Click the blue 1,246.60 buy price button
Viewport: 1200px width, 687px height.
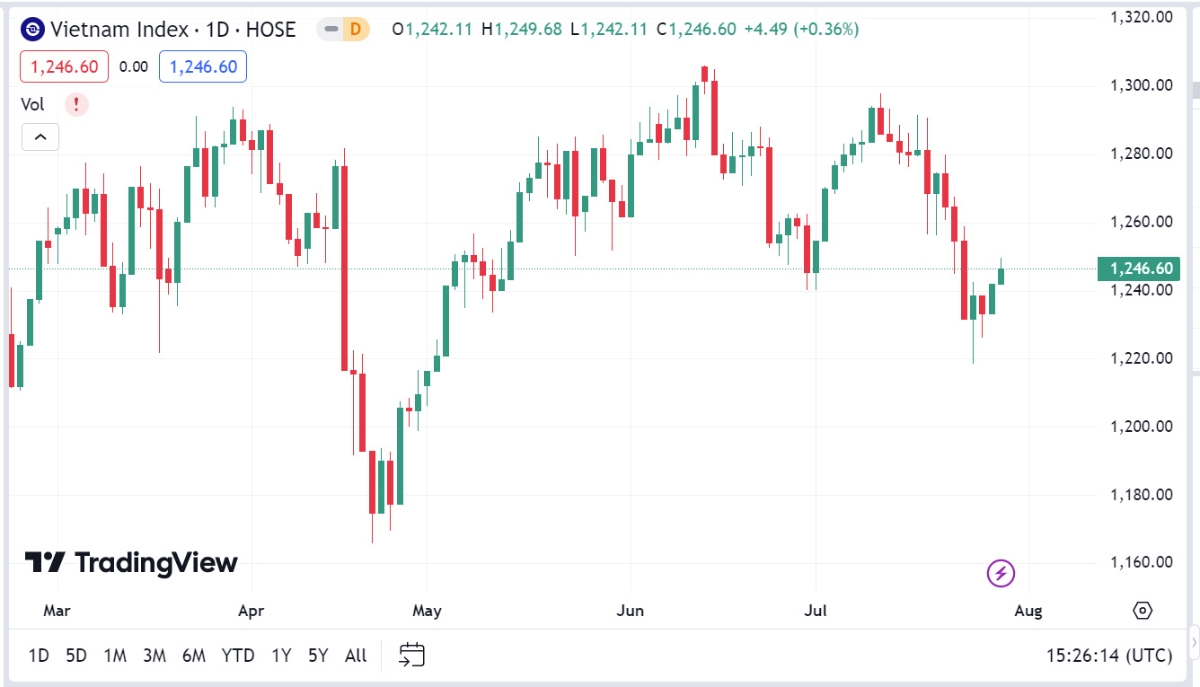pos(203,67)
